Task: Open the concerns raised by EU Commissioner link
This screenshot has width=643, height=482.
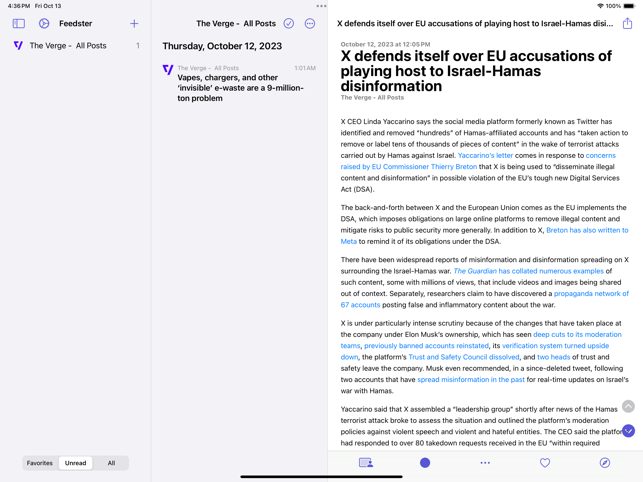Action: (408, 167)
